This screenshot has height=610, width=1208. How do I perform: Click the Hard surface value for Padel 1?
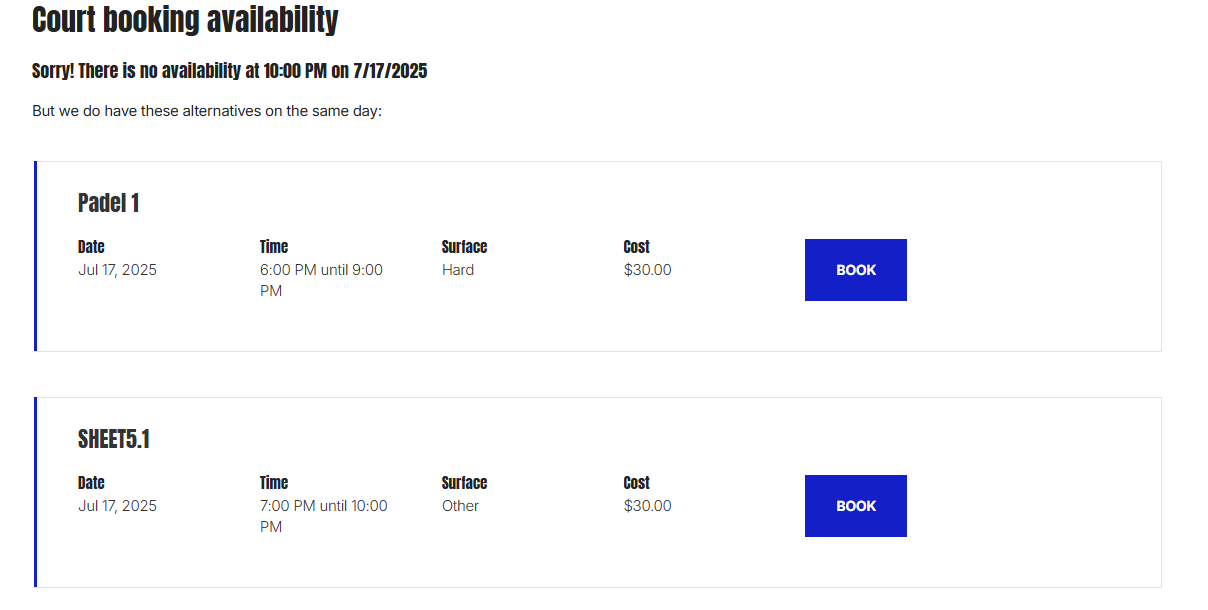click(x=458, y=270)
